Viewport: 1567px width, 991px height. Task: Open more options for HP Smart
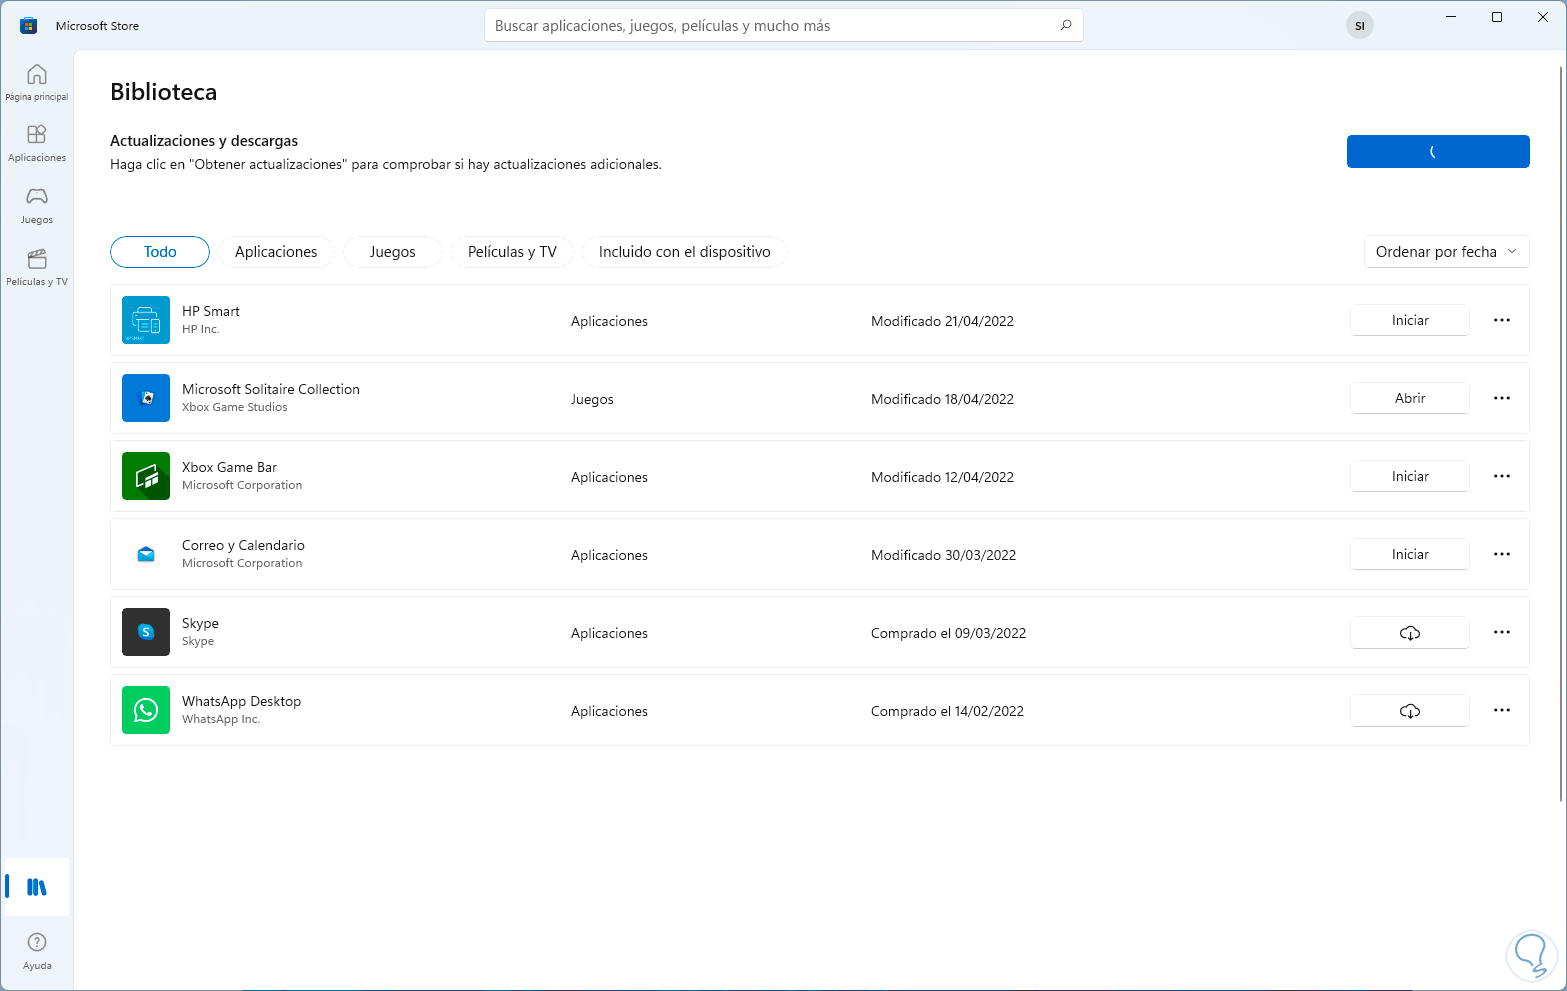pyautogui.click(x=1501, y=321)
